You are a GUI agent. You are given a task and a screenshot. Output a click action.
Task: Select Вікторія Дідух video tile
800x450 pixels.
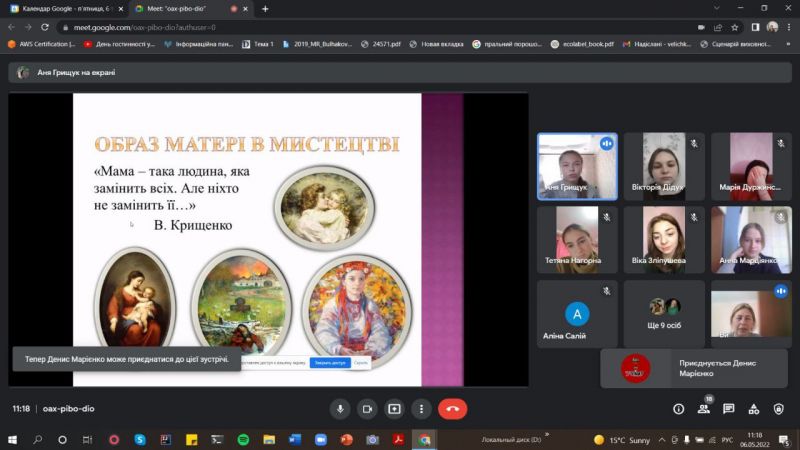pos(664,166)
